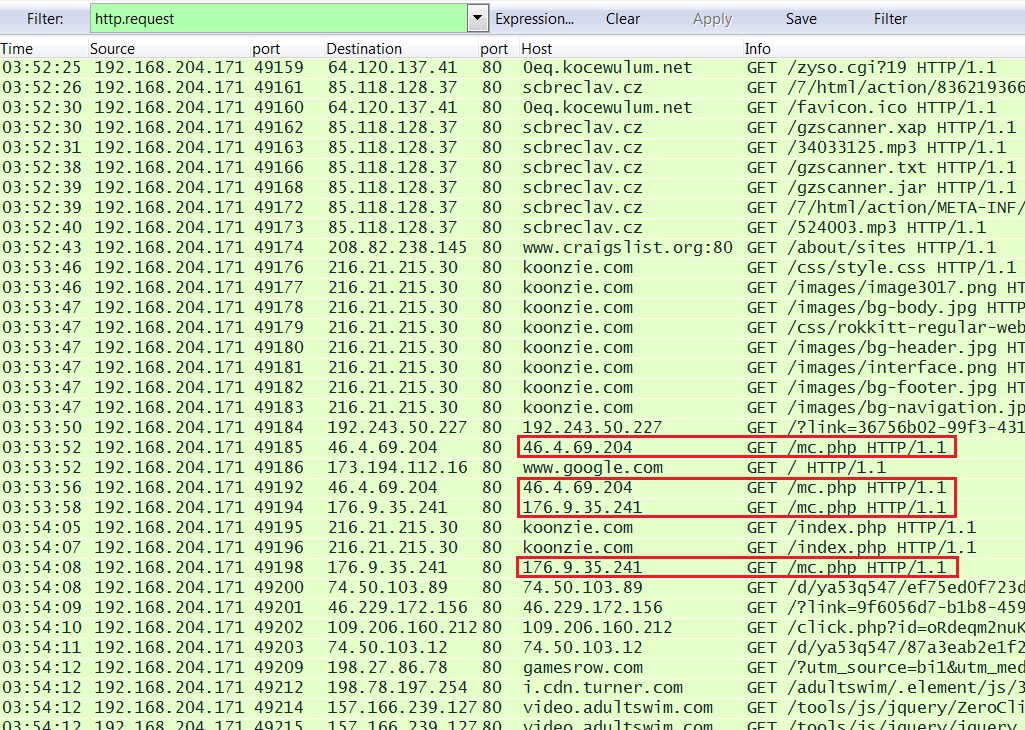Viewport: 1025px width, 730px height.
Task: Sort by the Host column header
Action: (537, 48)
